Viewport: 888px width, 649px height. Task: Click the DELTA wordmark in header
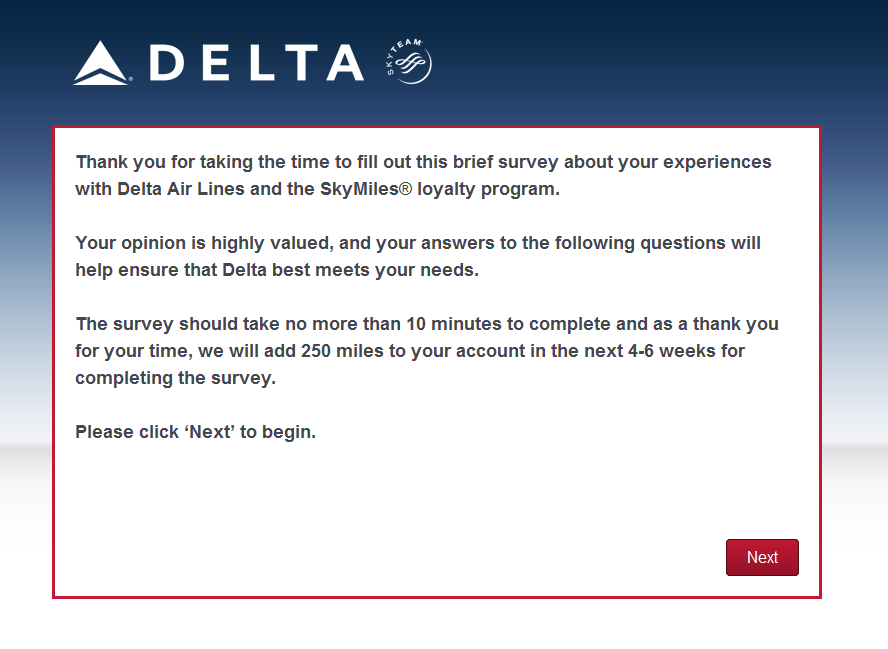257,63
